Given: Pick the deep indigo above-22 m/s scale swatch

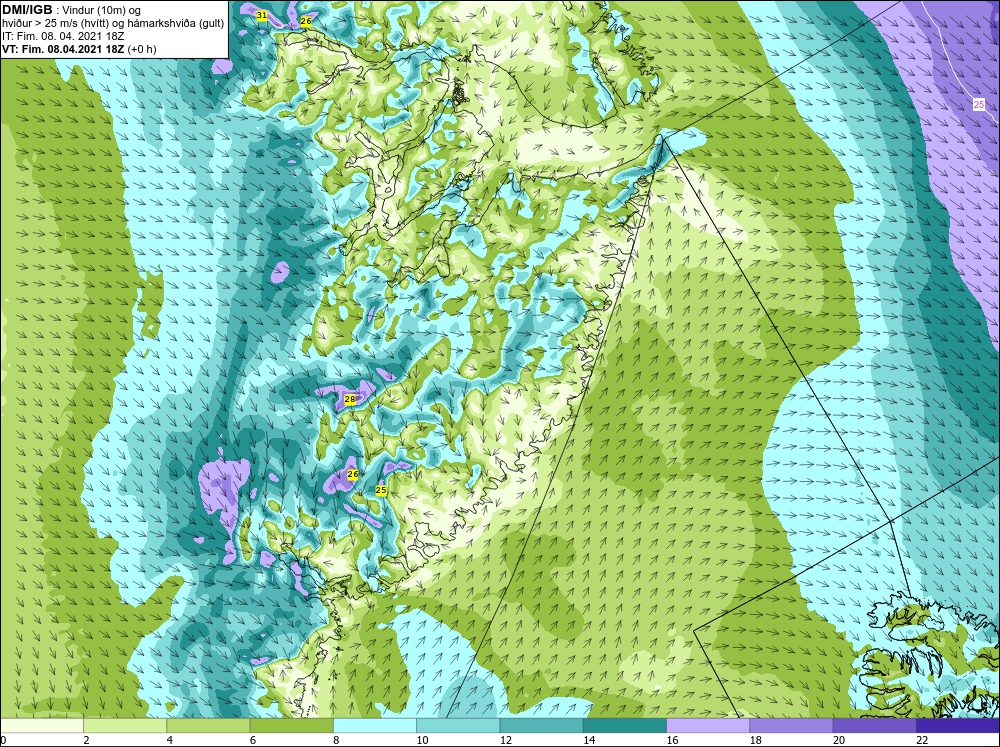Looking at the screenshot, I should click(x=958, y=725).
